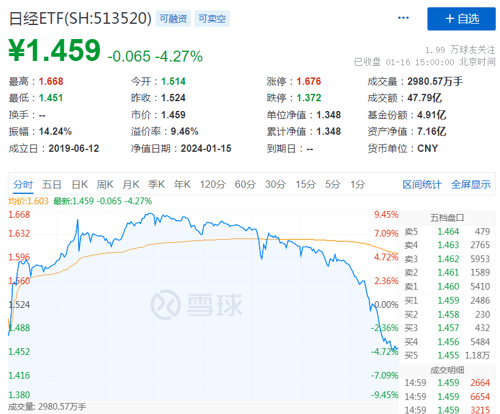Click the 成交量 2980.57万手 value in stats

(435, 81)
